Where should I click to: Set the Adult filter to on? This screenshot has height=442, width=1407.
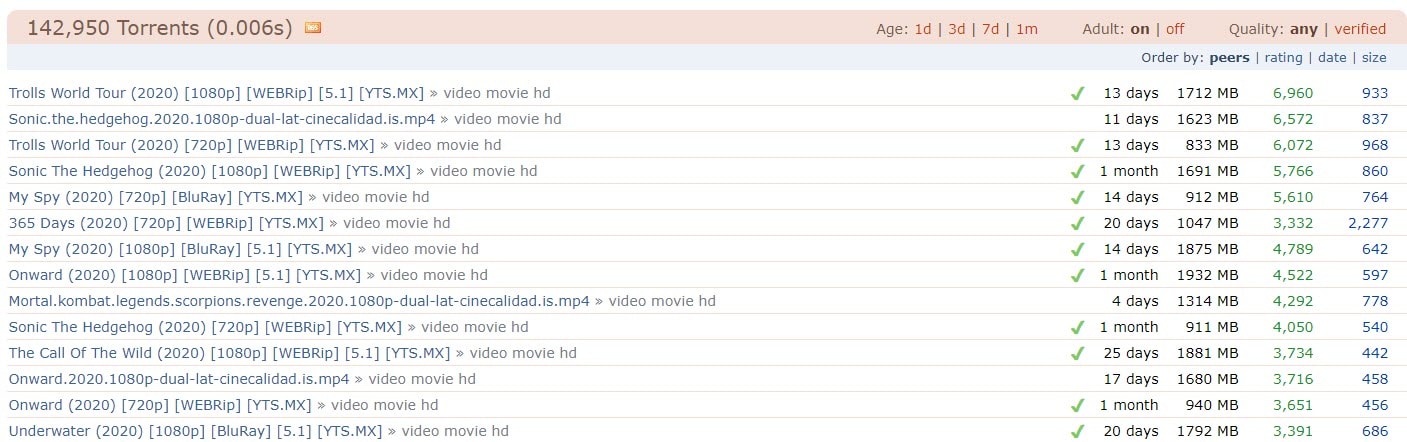(1140, 29)
